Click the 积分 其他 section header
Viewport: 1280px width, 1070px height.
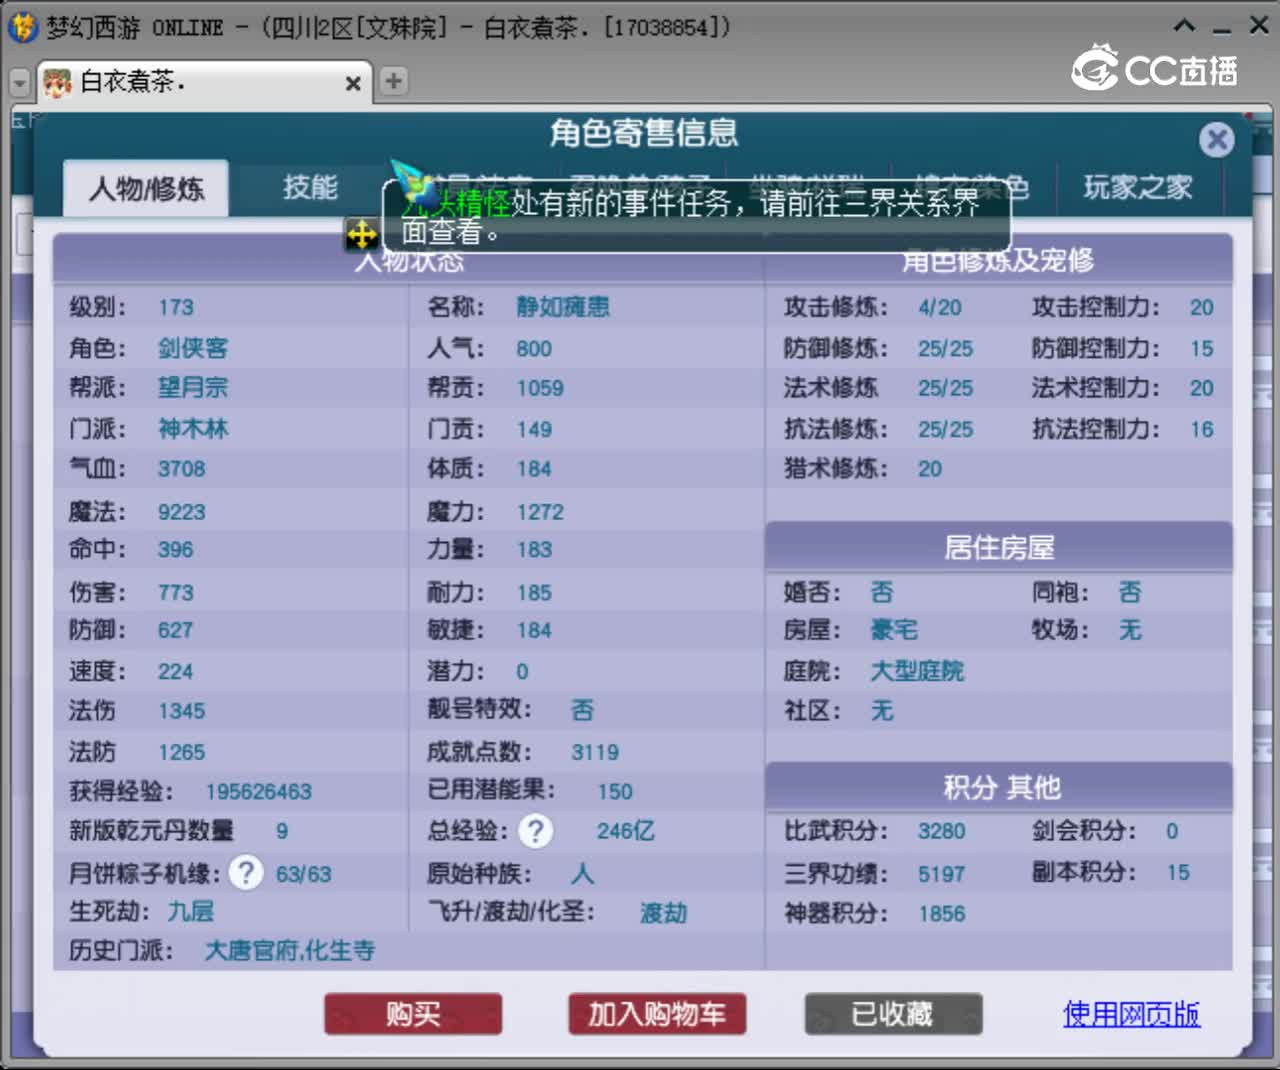(x=999, y=787)
